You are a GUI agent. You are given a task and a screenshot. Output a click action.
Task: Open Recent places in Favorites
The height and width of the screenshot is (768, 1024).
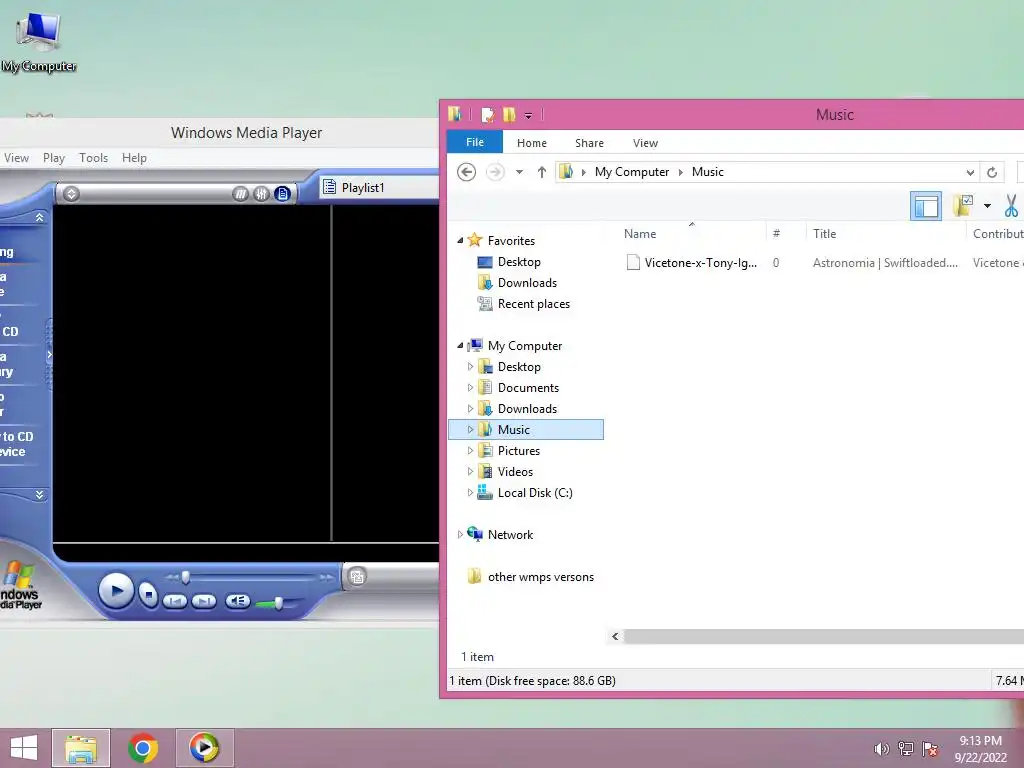click(x=534, y=304)
